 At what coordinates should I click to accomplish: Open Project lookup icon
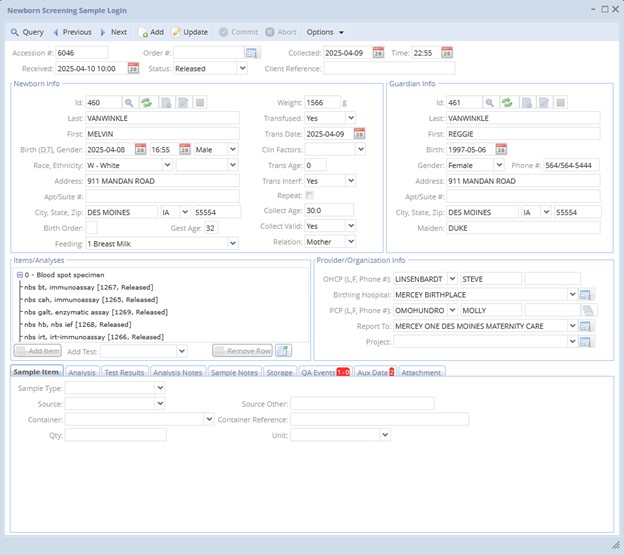click(585, 342)
